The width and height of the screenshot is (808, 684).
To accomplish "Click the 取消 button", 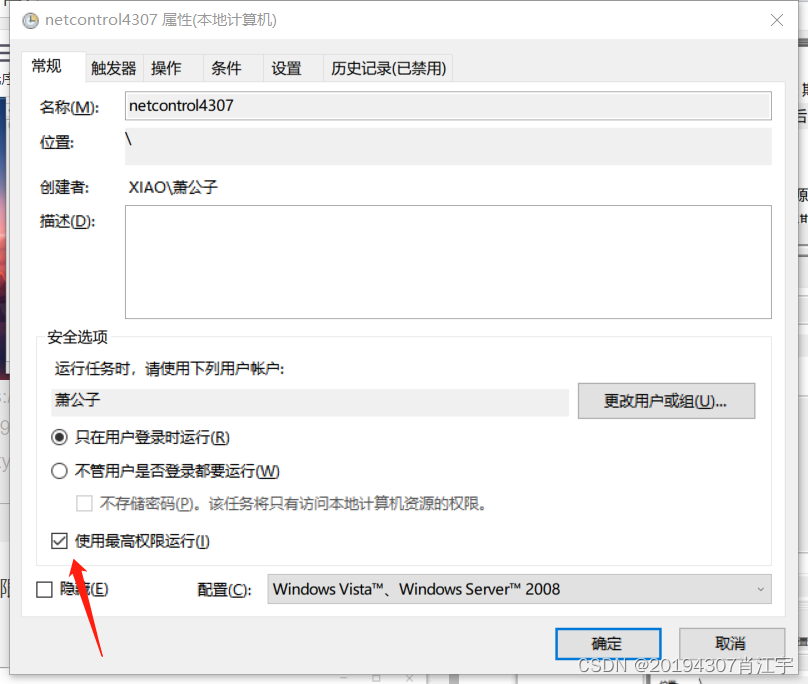I will (731, 644).
